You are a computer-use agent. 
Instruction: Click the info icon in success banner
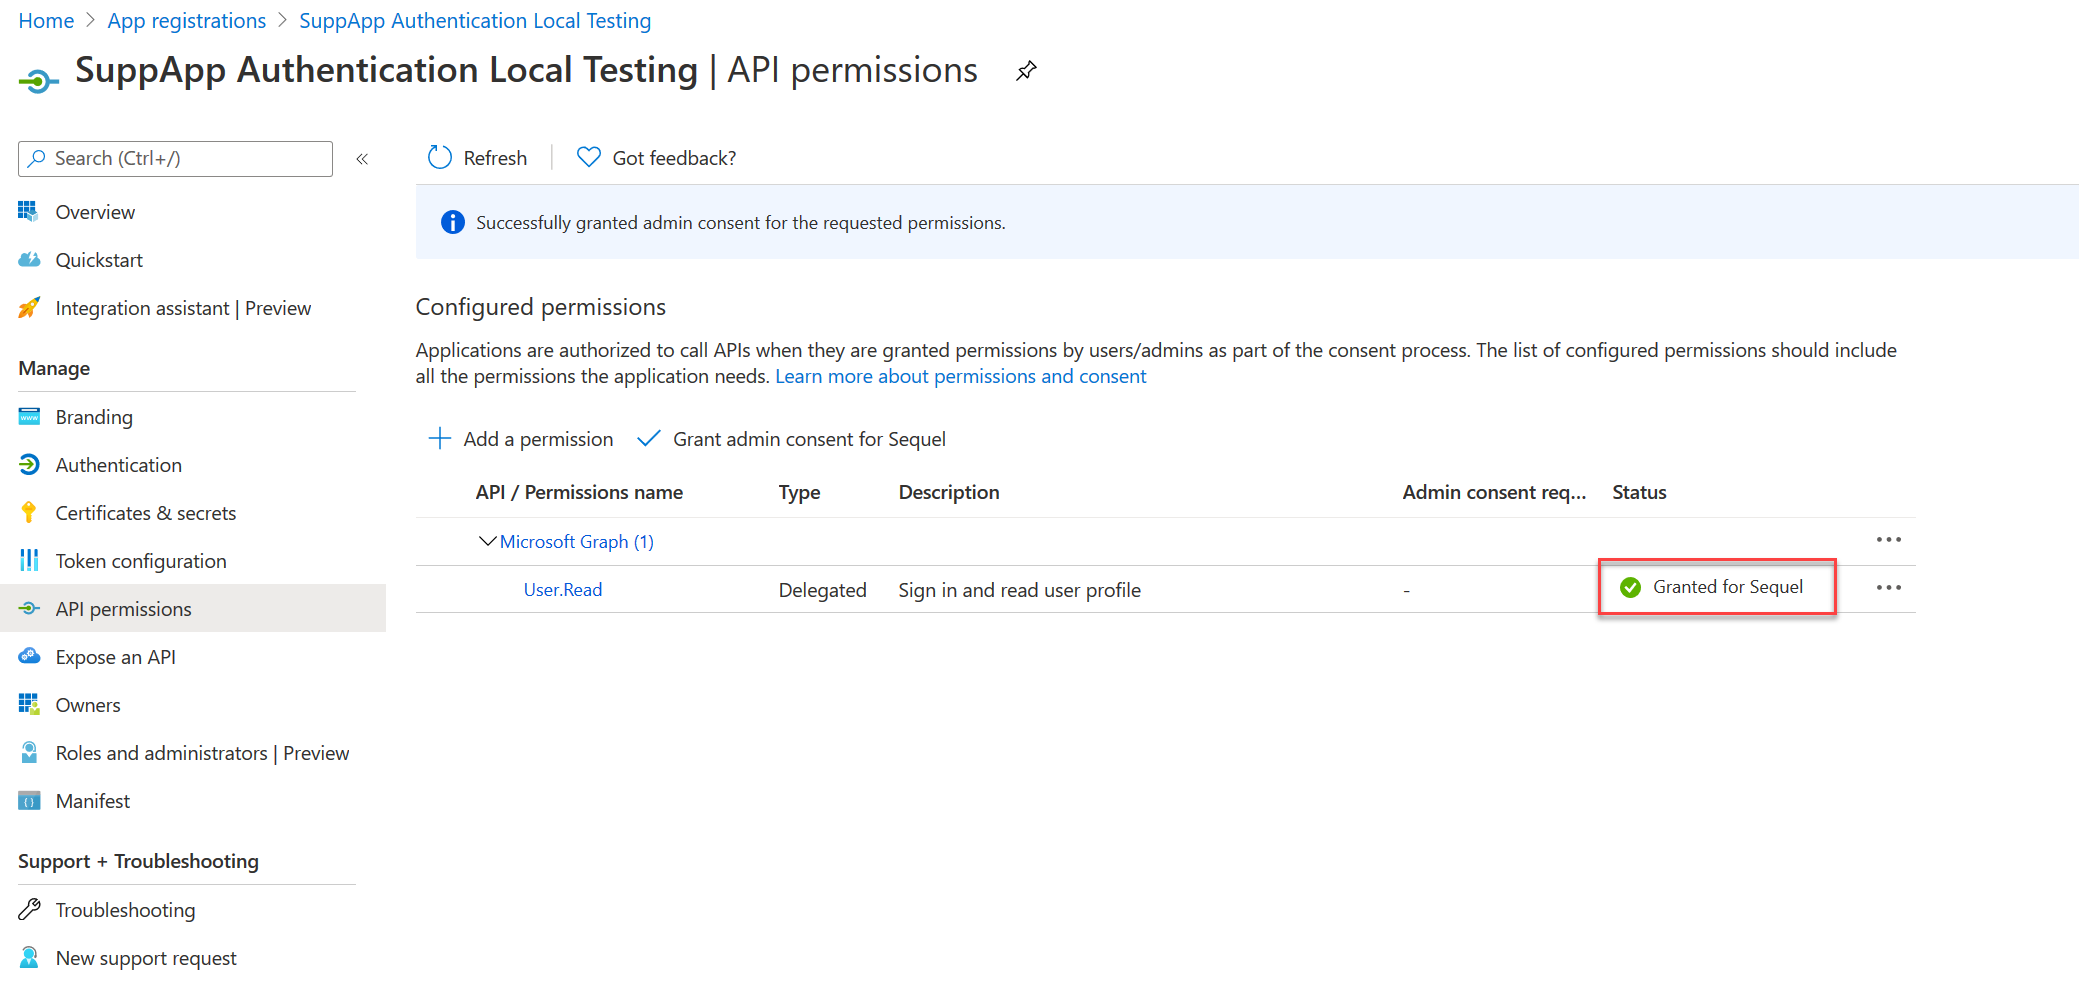pyautogui.click(x=453, y=222)
